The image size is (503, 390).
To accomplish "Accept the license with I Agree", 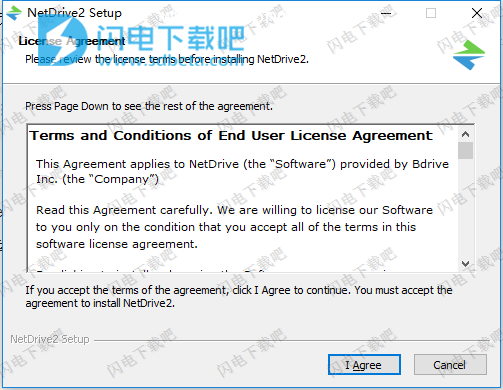I will [x=364, y=365].
